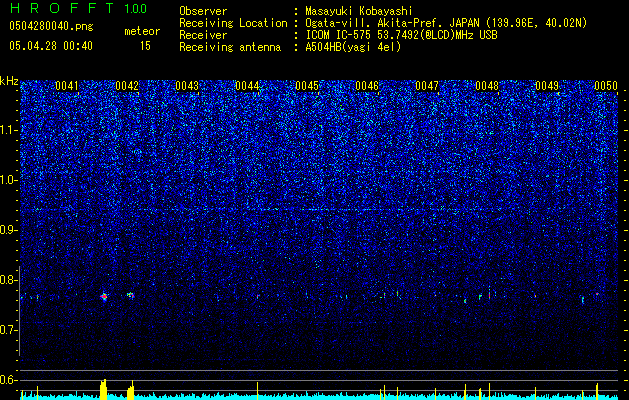Click the 0050 time marker
The width and height of the screenshot is (629, 400).
[x=606, y=86]
